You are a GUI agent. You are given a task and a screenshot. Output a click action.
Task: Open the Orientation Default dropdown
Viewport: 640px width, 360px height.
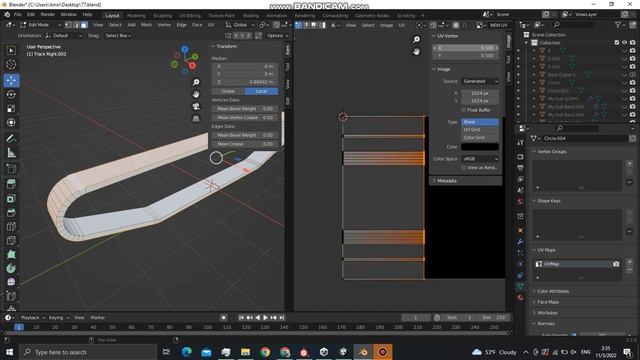click(63, 36)
